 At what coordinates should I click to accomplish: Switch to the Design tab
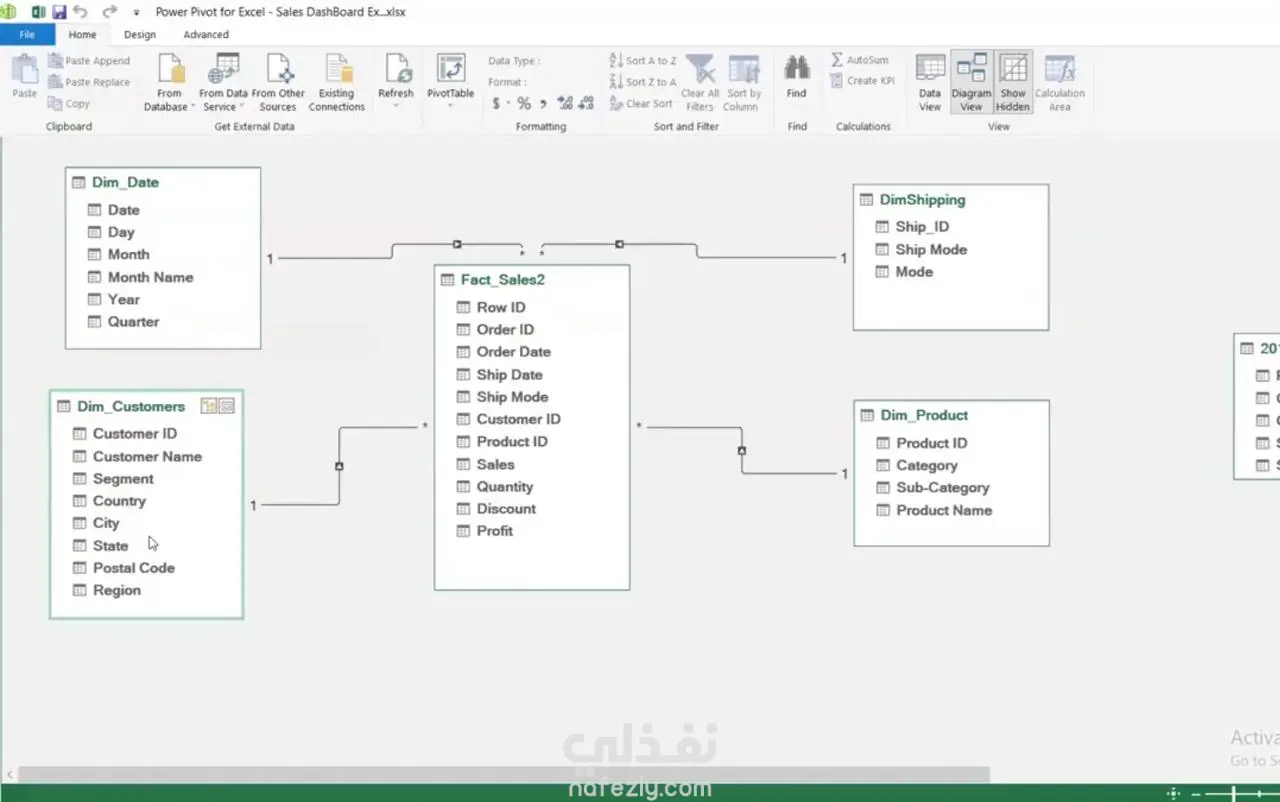(x=140, y=34)
